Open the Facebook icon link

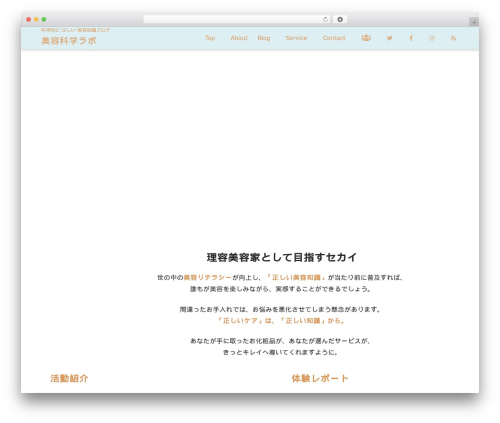coord(411,38)
